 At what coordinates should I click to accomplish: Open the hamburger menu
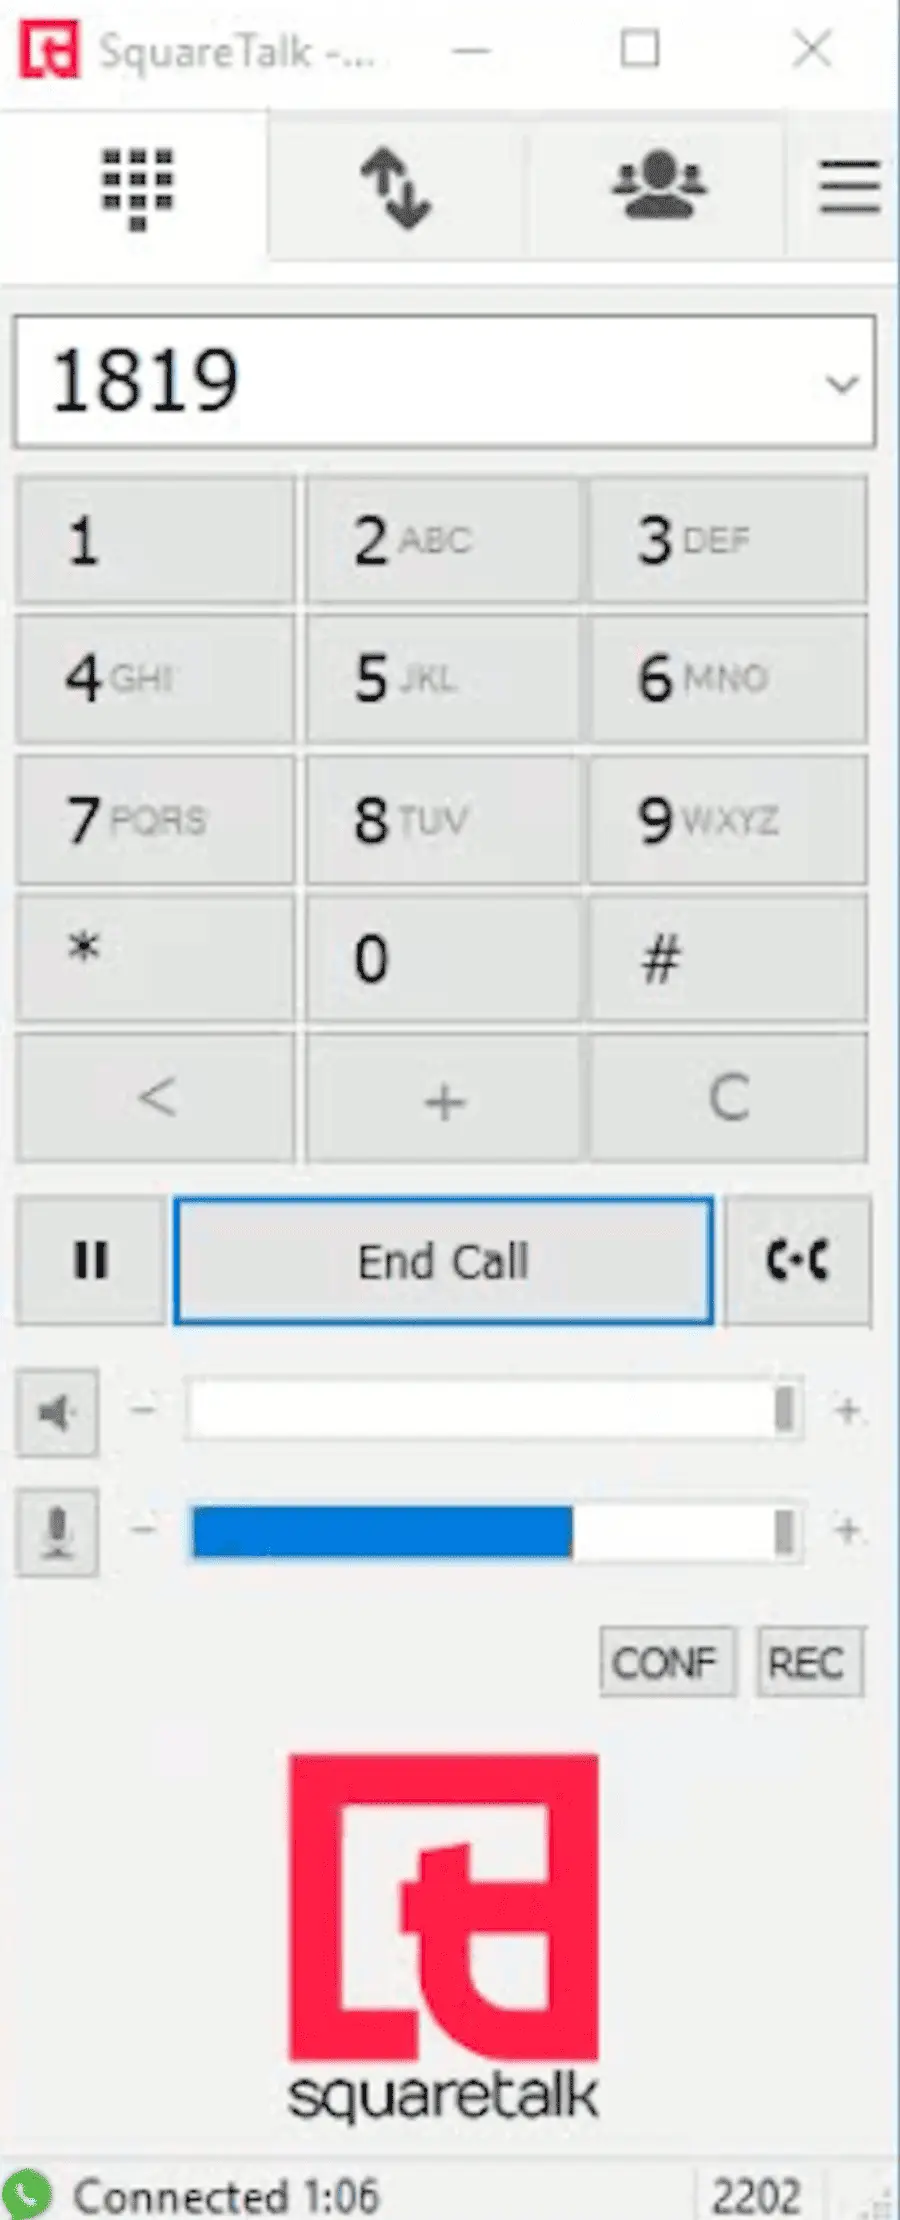849,187
